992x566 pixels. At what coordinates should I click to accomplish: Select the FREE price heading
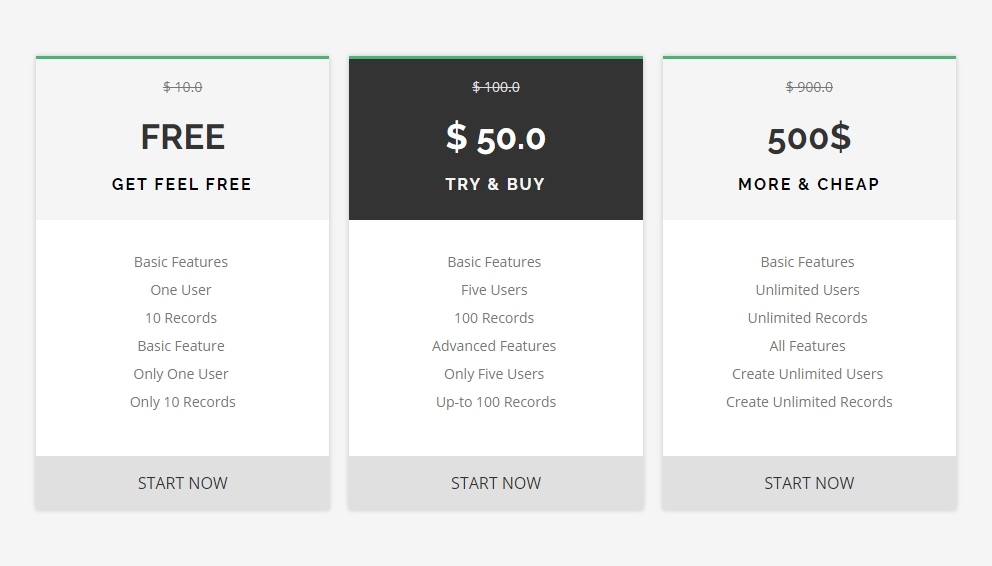pyautogui.click(x=182, y=137)
